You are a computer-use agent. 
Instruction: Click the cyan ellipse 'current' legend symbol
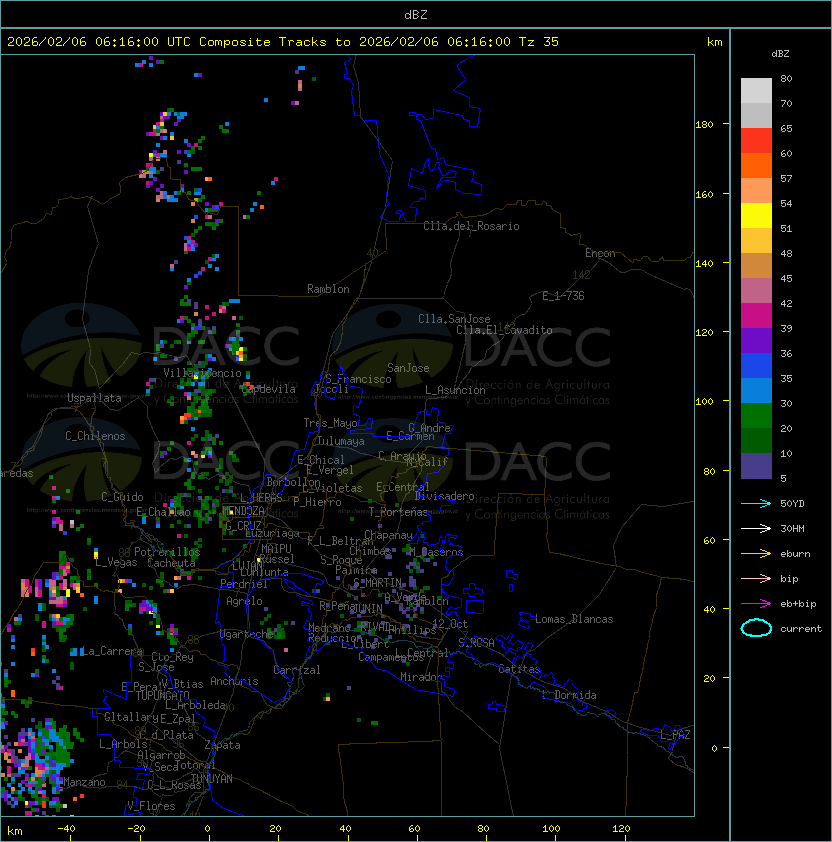coord(756,628)
